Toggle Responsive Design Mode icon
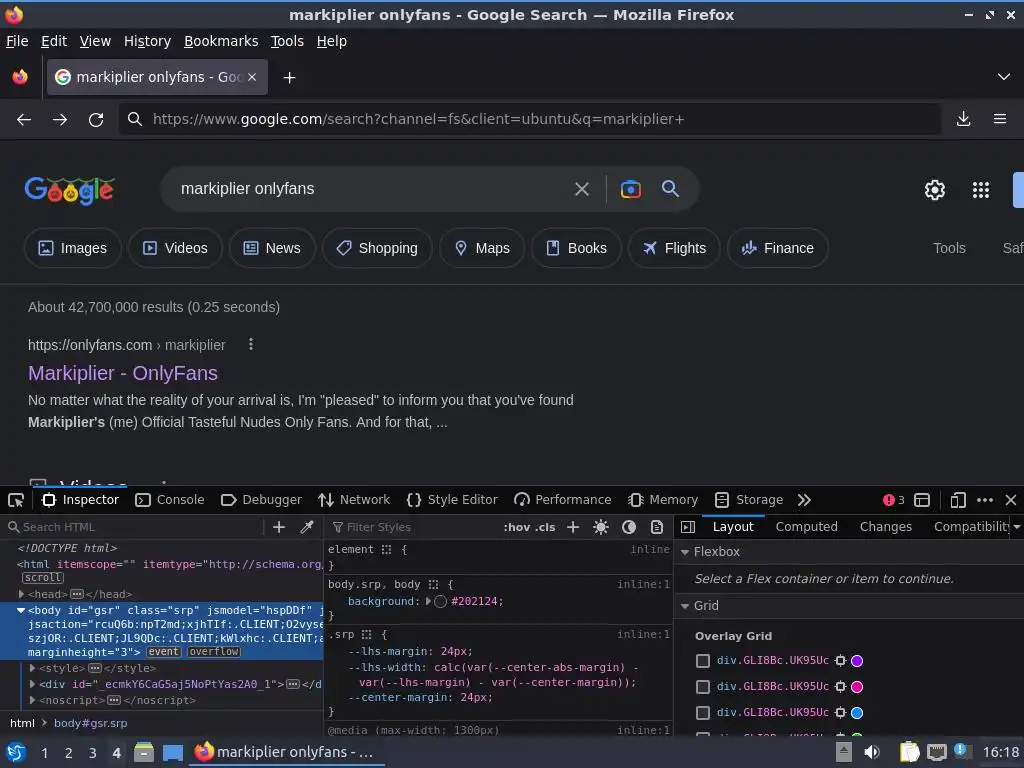1024x768 pixels. point(957,500)
